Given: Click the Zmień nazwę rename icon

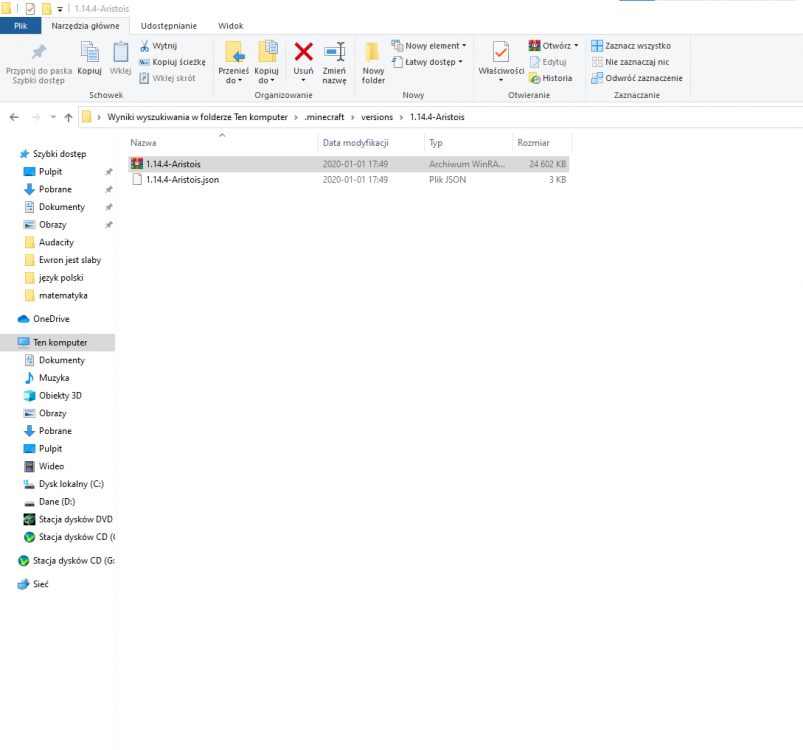Looking at the screenshot, I should coord(334,52).
